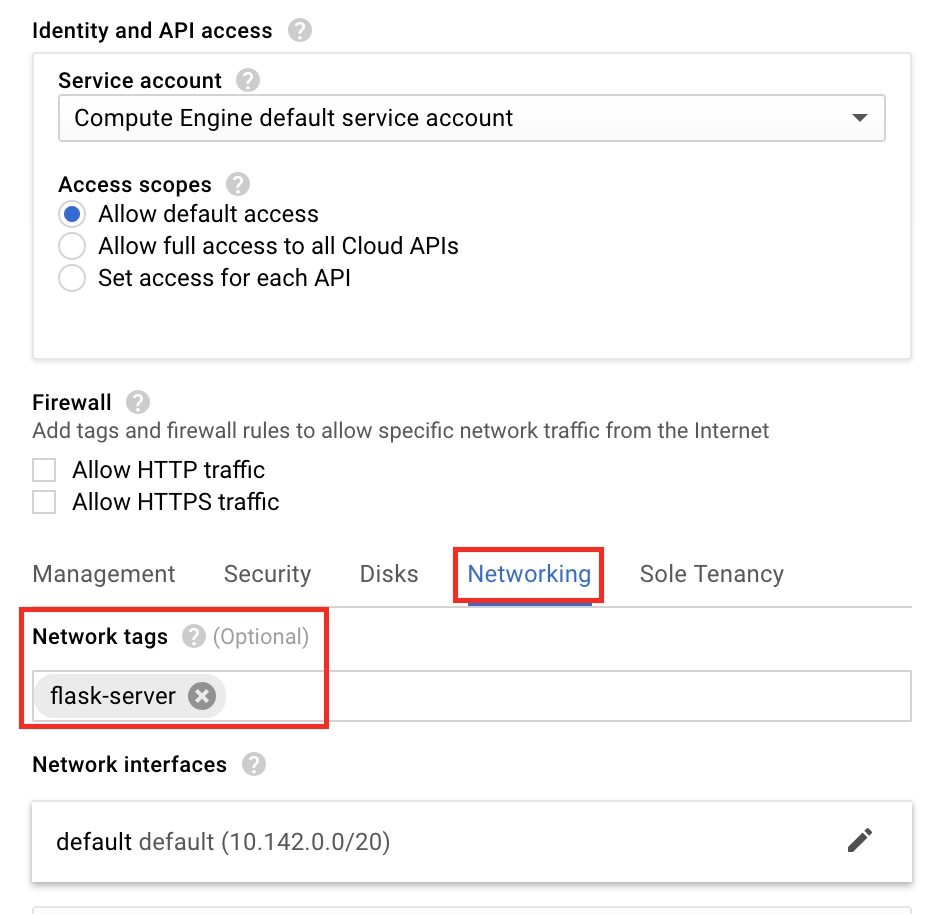Viewport: 936px width, 914px height.
Task: Click the Network tags input field
Action: click(x=550, y=696)
